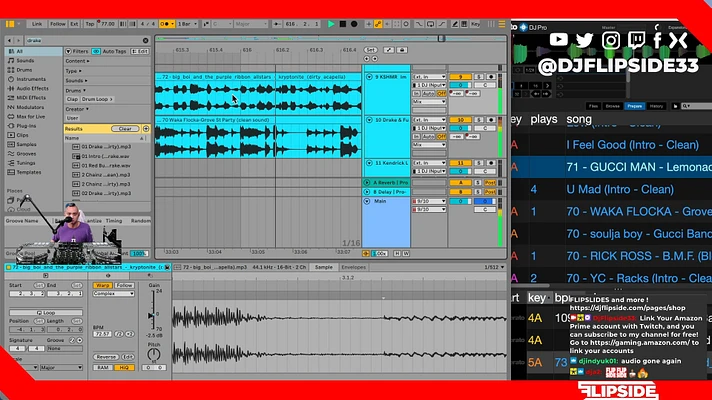Switch to Prepare tab in Serato DJ Pro

pos(635,106)
